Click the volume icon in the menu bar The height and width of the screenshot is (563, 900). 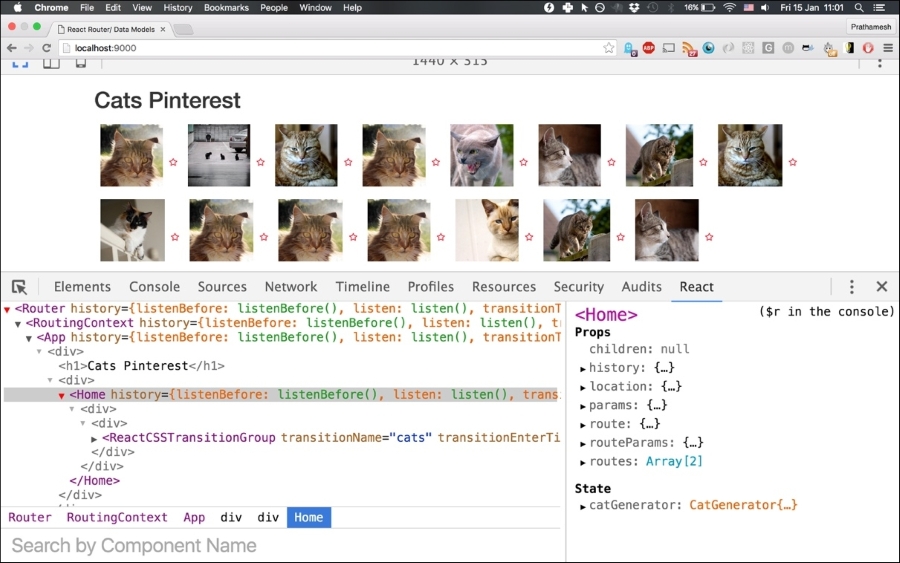point(765,7)
